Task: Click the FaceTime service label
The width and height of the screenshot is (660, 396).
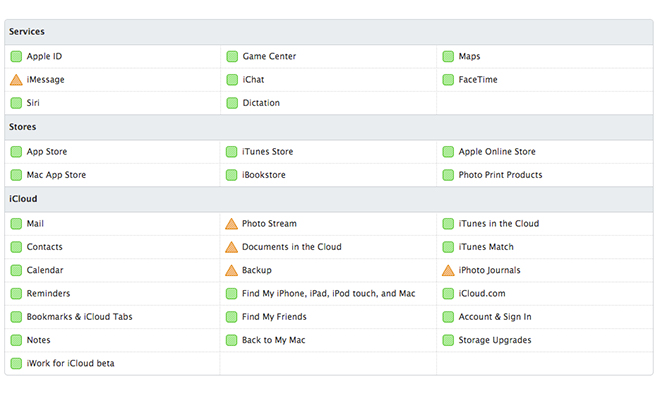Action: point(478,80)
